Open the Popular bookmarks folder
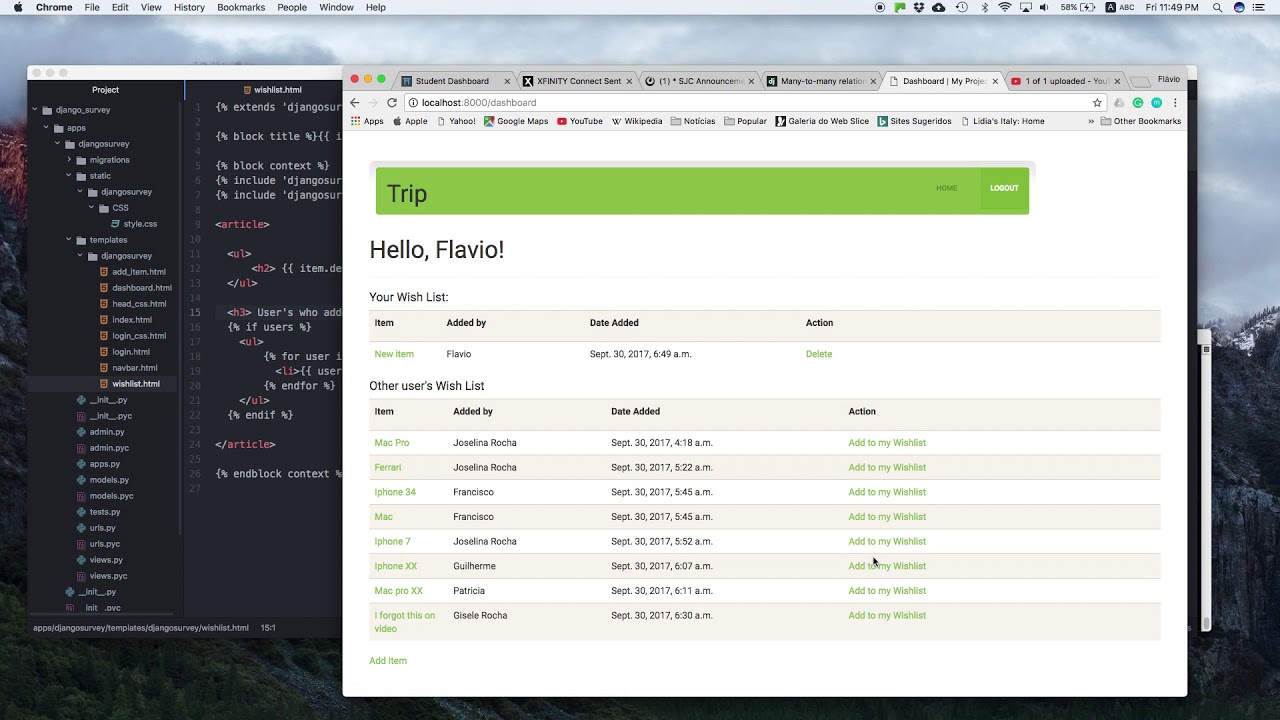1280x720 pixels. pyautogui.click(x=745, y=121)
